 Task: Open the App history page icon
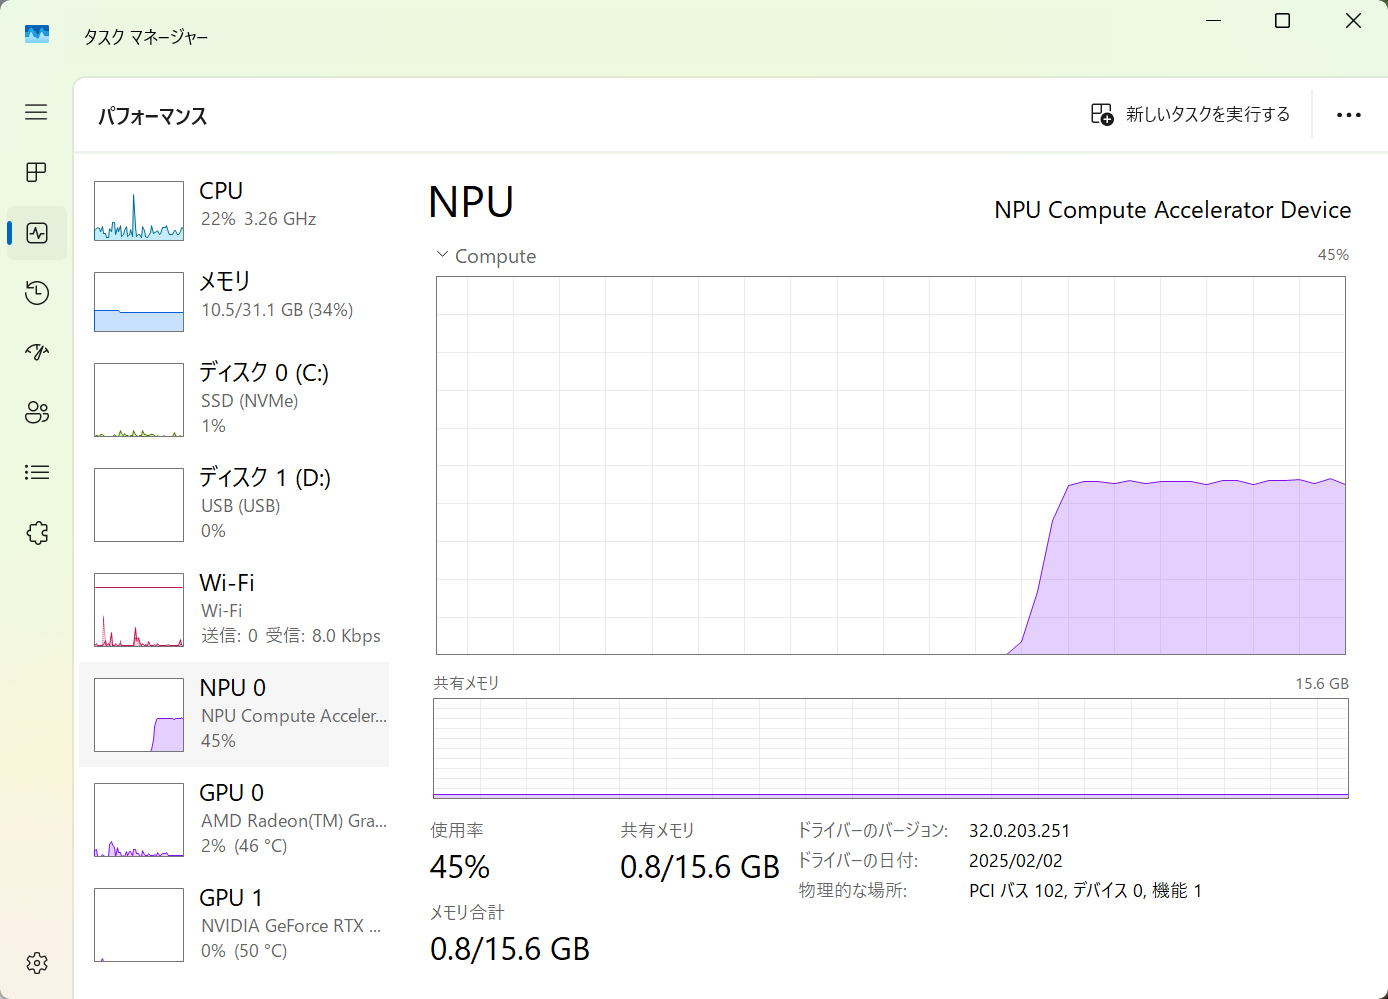(x=36, y=293)
